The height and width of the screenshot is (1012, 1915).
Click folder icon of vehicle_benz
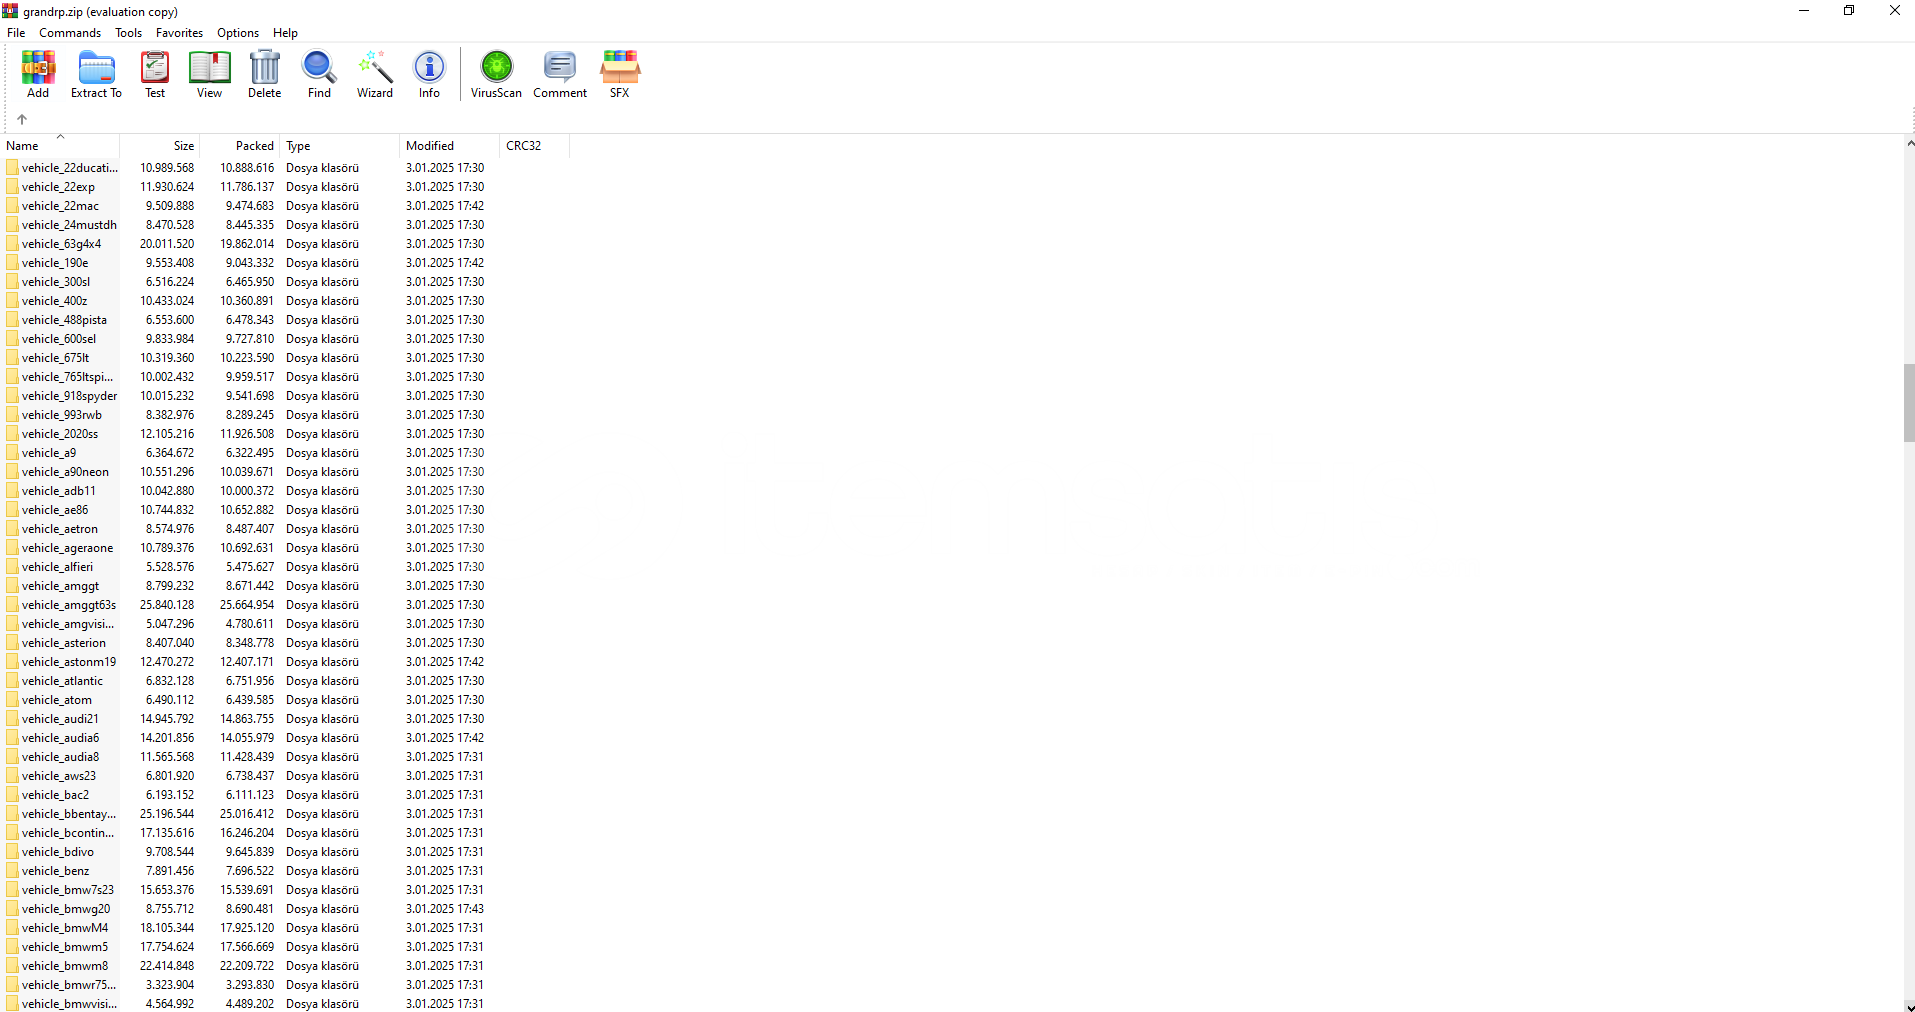click(x=12, y=871)
